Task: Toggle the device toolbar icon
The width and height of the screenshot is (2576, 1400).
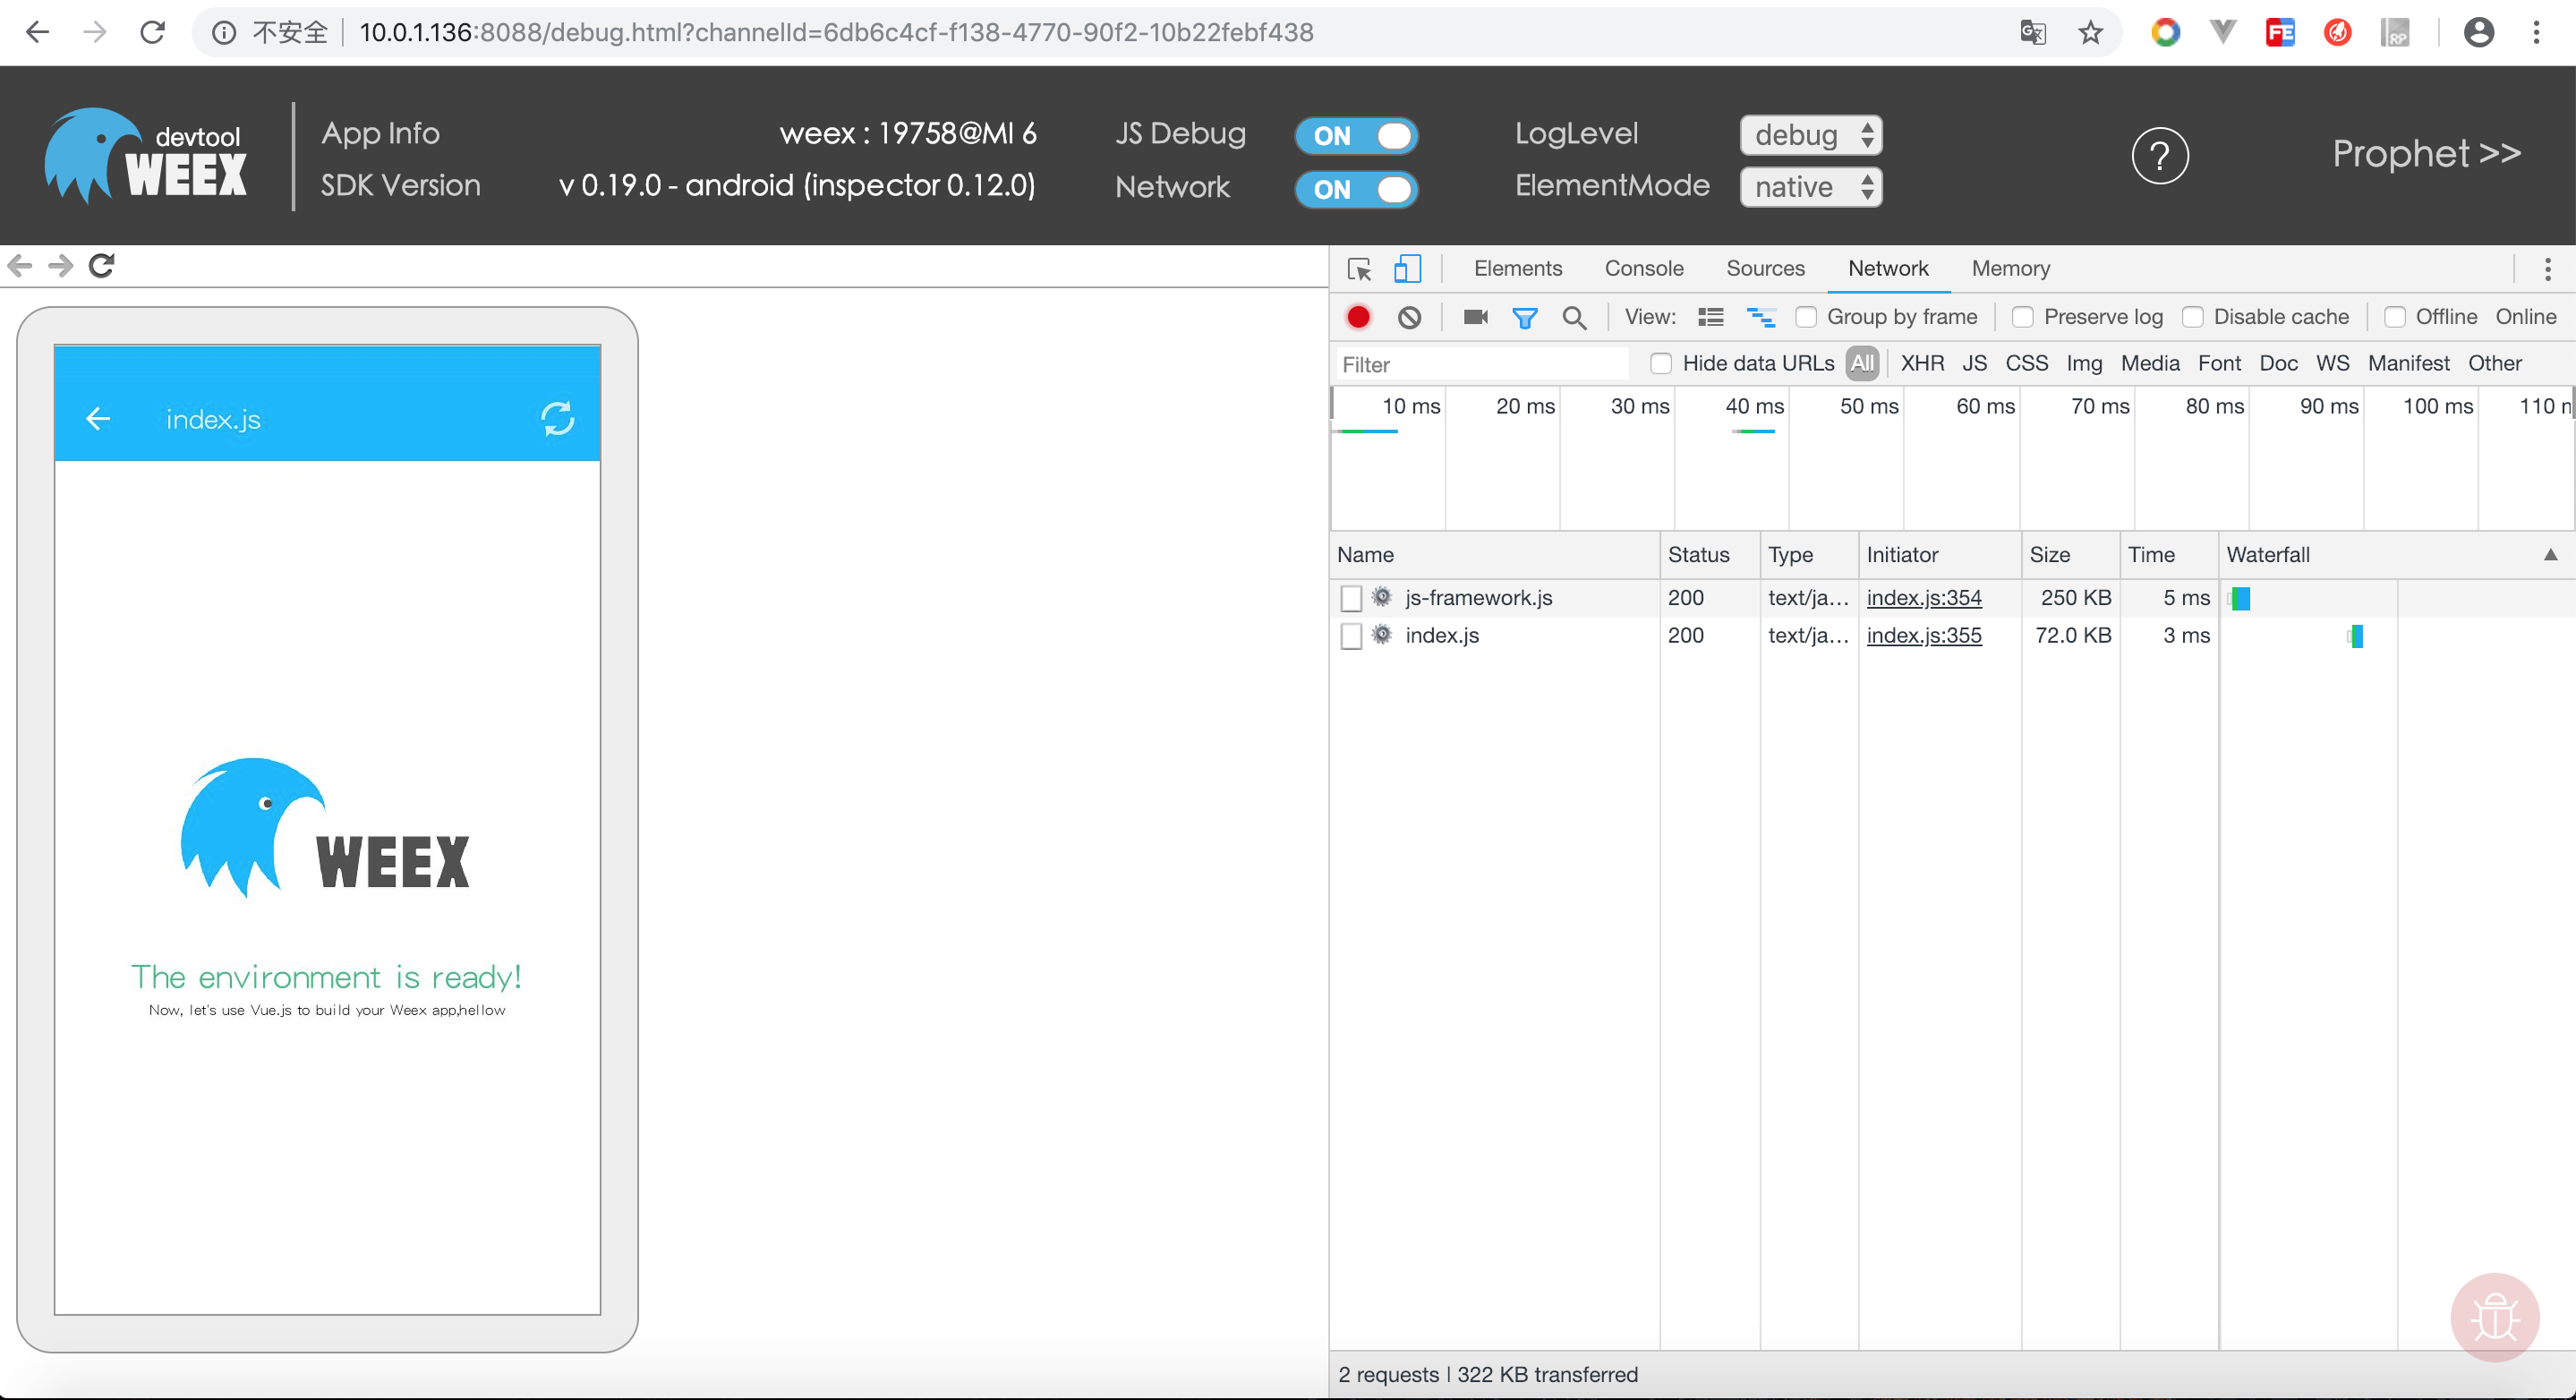Action: [x=1407, y=268]
